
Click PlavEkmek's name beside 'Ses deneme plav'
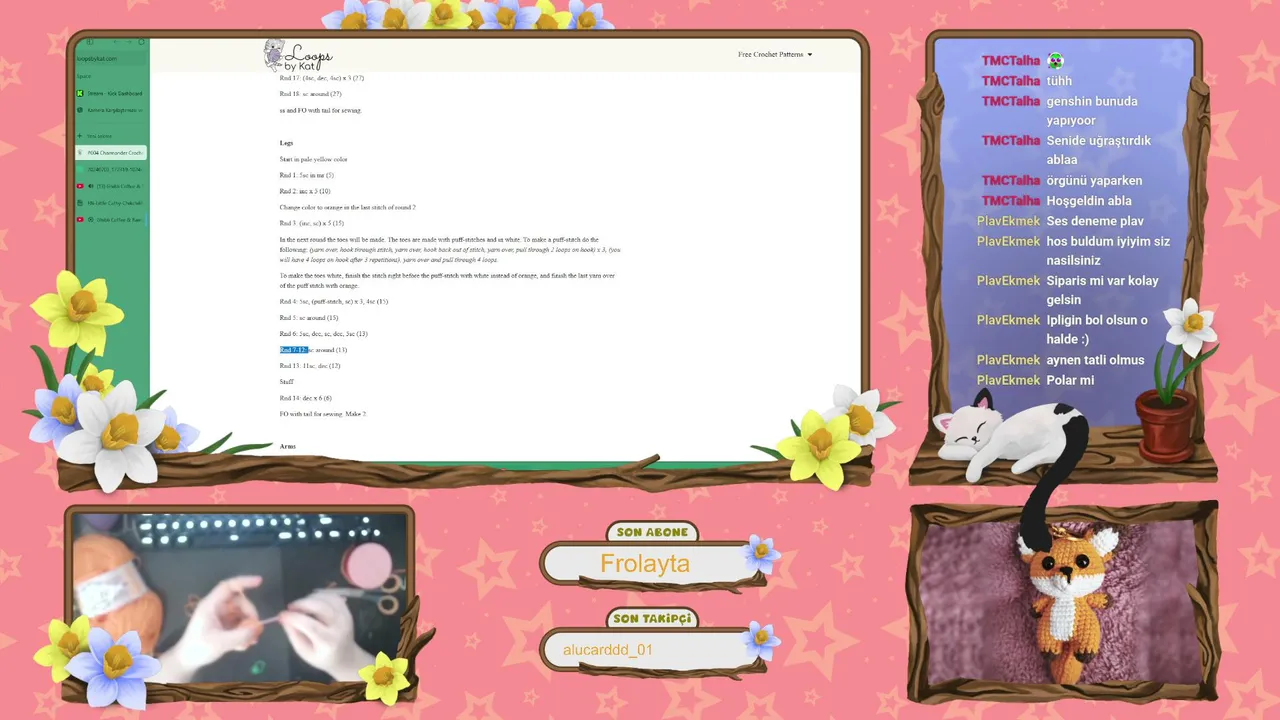[1008, 221]
